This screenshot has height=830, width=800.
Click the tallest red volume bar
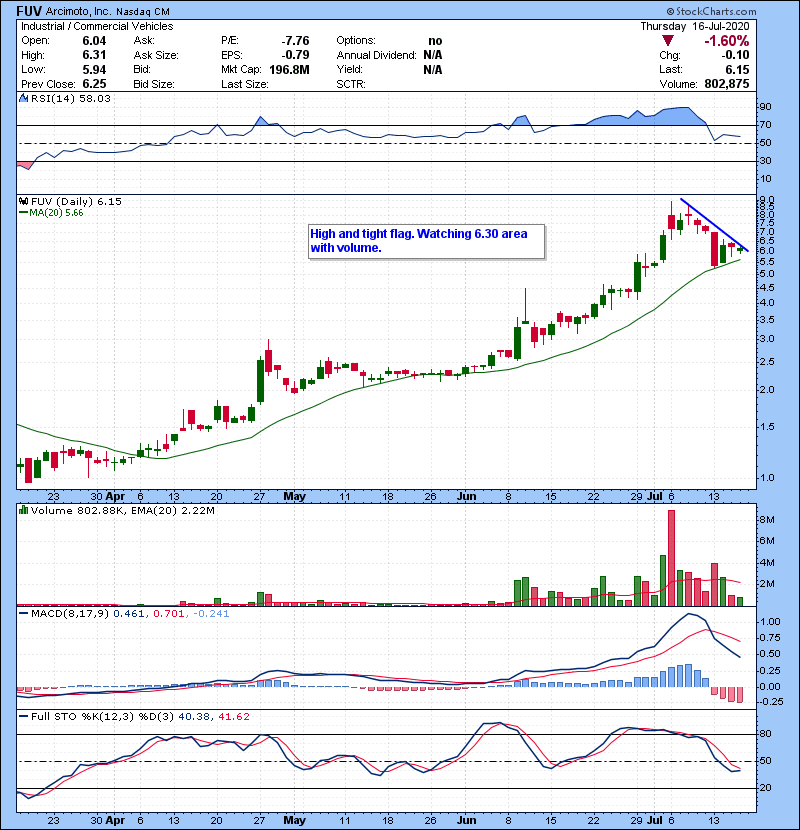671,558
